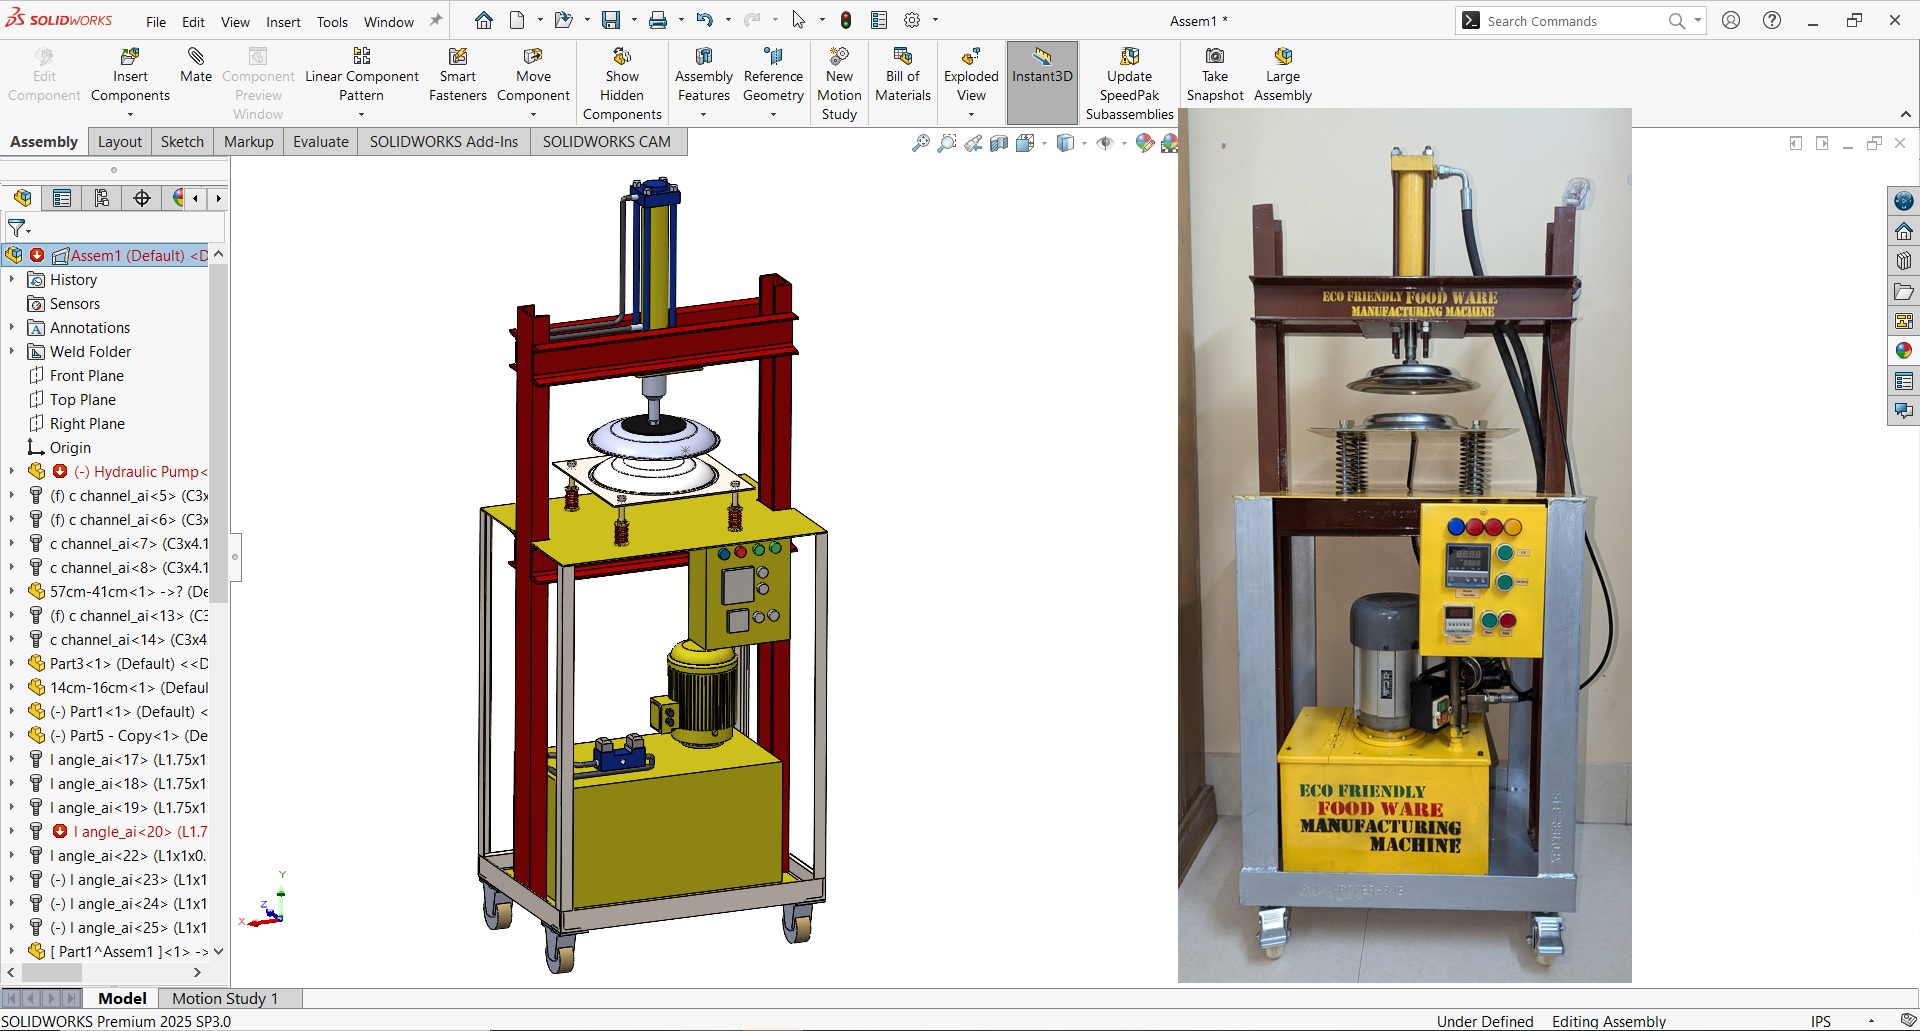Click the Reference Geometry button
Viewport: 1920px width, 1031px height.
coord(773,75)
